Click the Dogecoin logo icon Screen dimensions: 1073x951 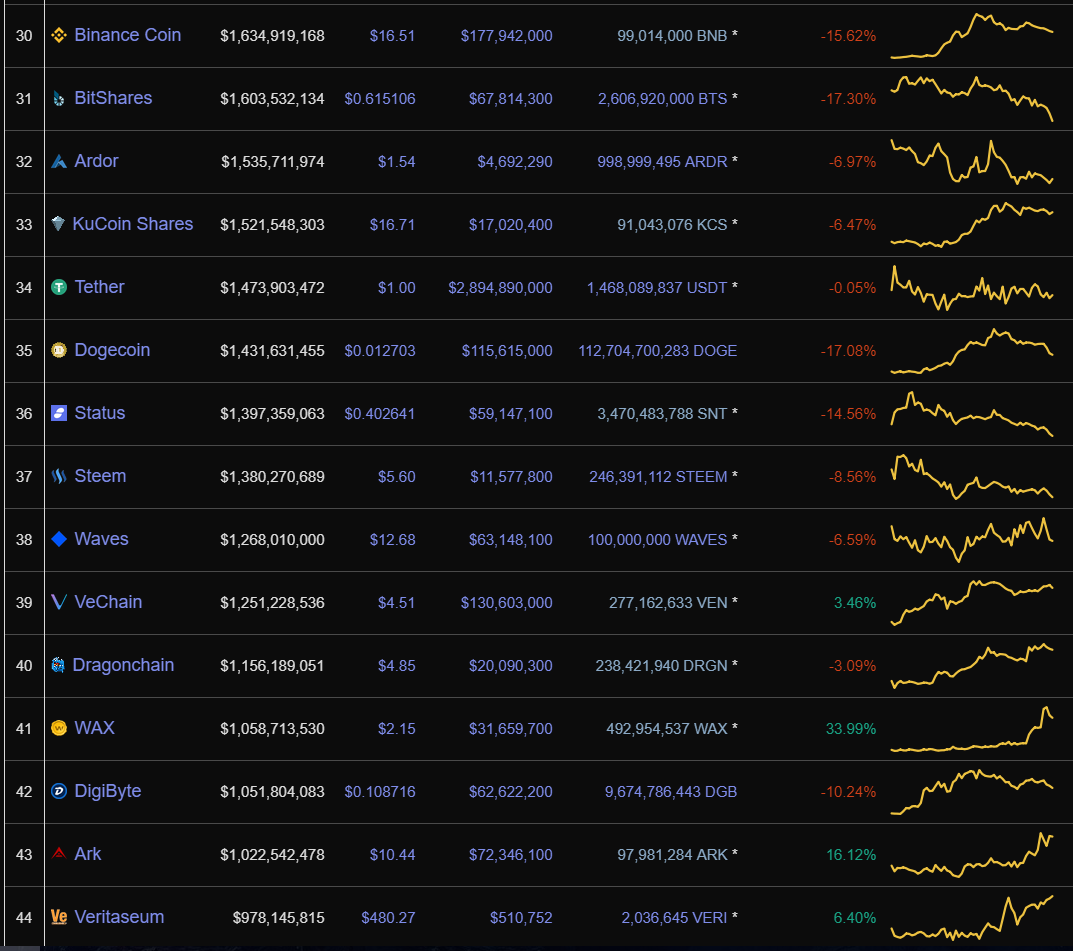point(59,350)
